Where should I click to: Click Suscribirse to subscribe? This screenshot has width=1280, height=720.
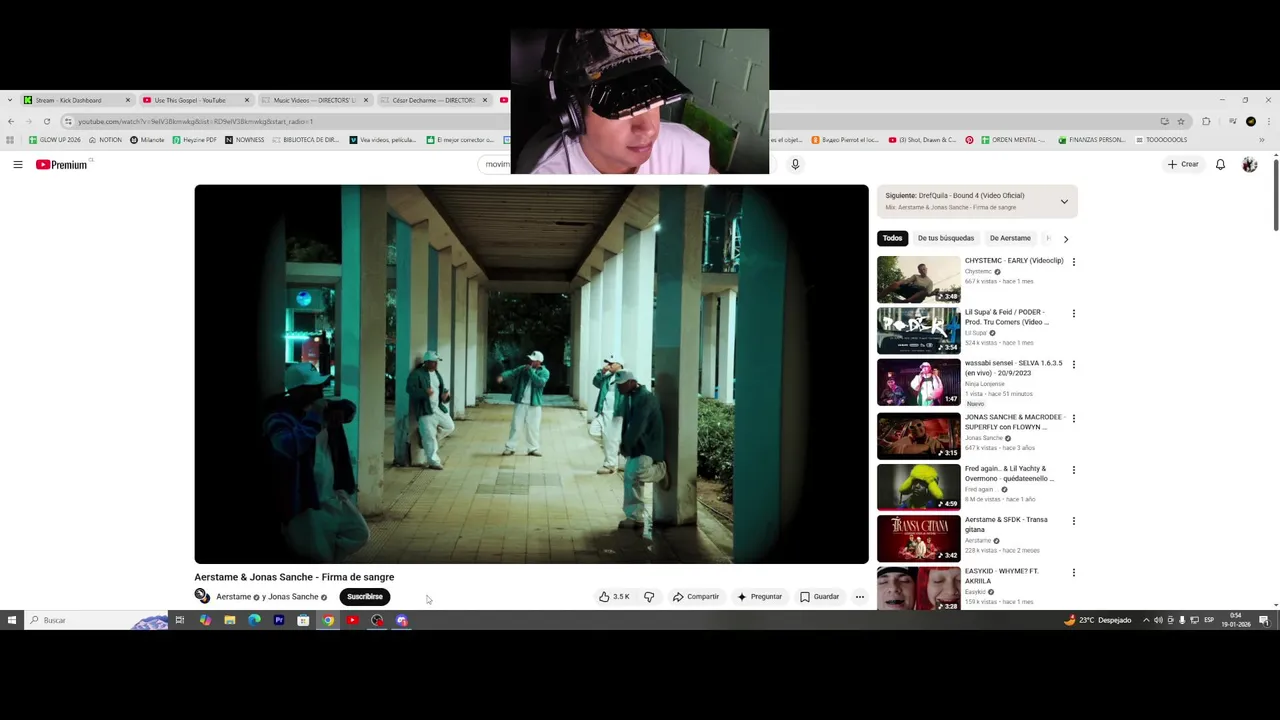coord(365,597)
